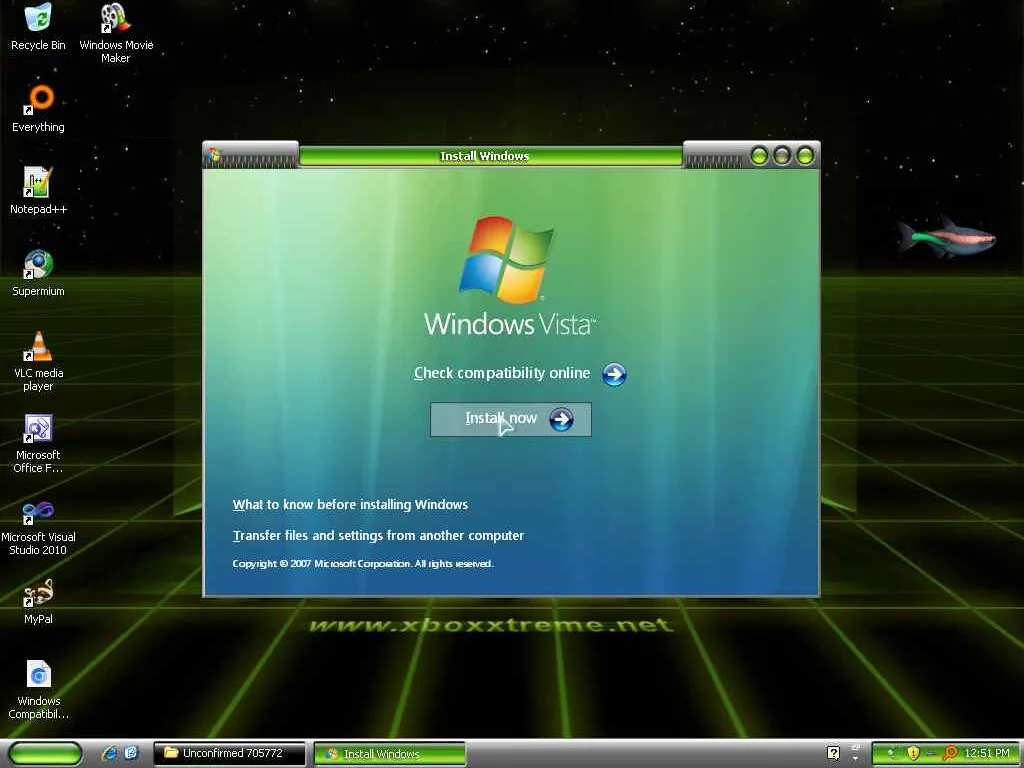Minimize the Install Windows dialog

point(759,155)
